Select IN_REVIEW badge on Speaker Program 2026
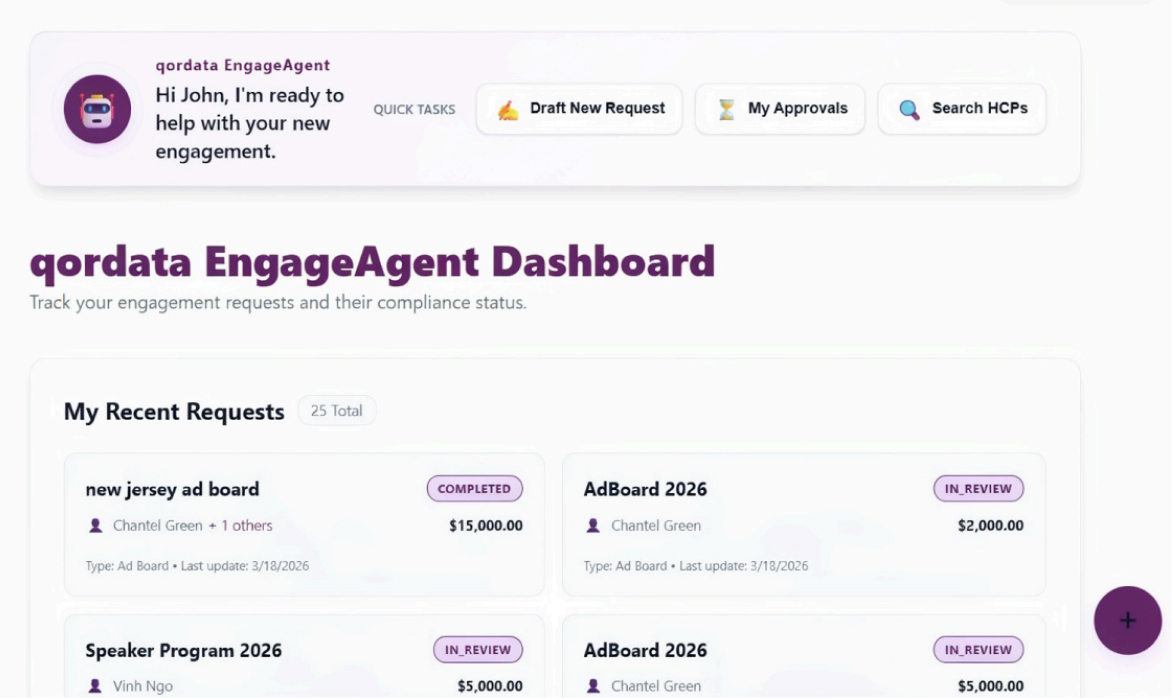1172x698 pixels. (x=477, y=650)
